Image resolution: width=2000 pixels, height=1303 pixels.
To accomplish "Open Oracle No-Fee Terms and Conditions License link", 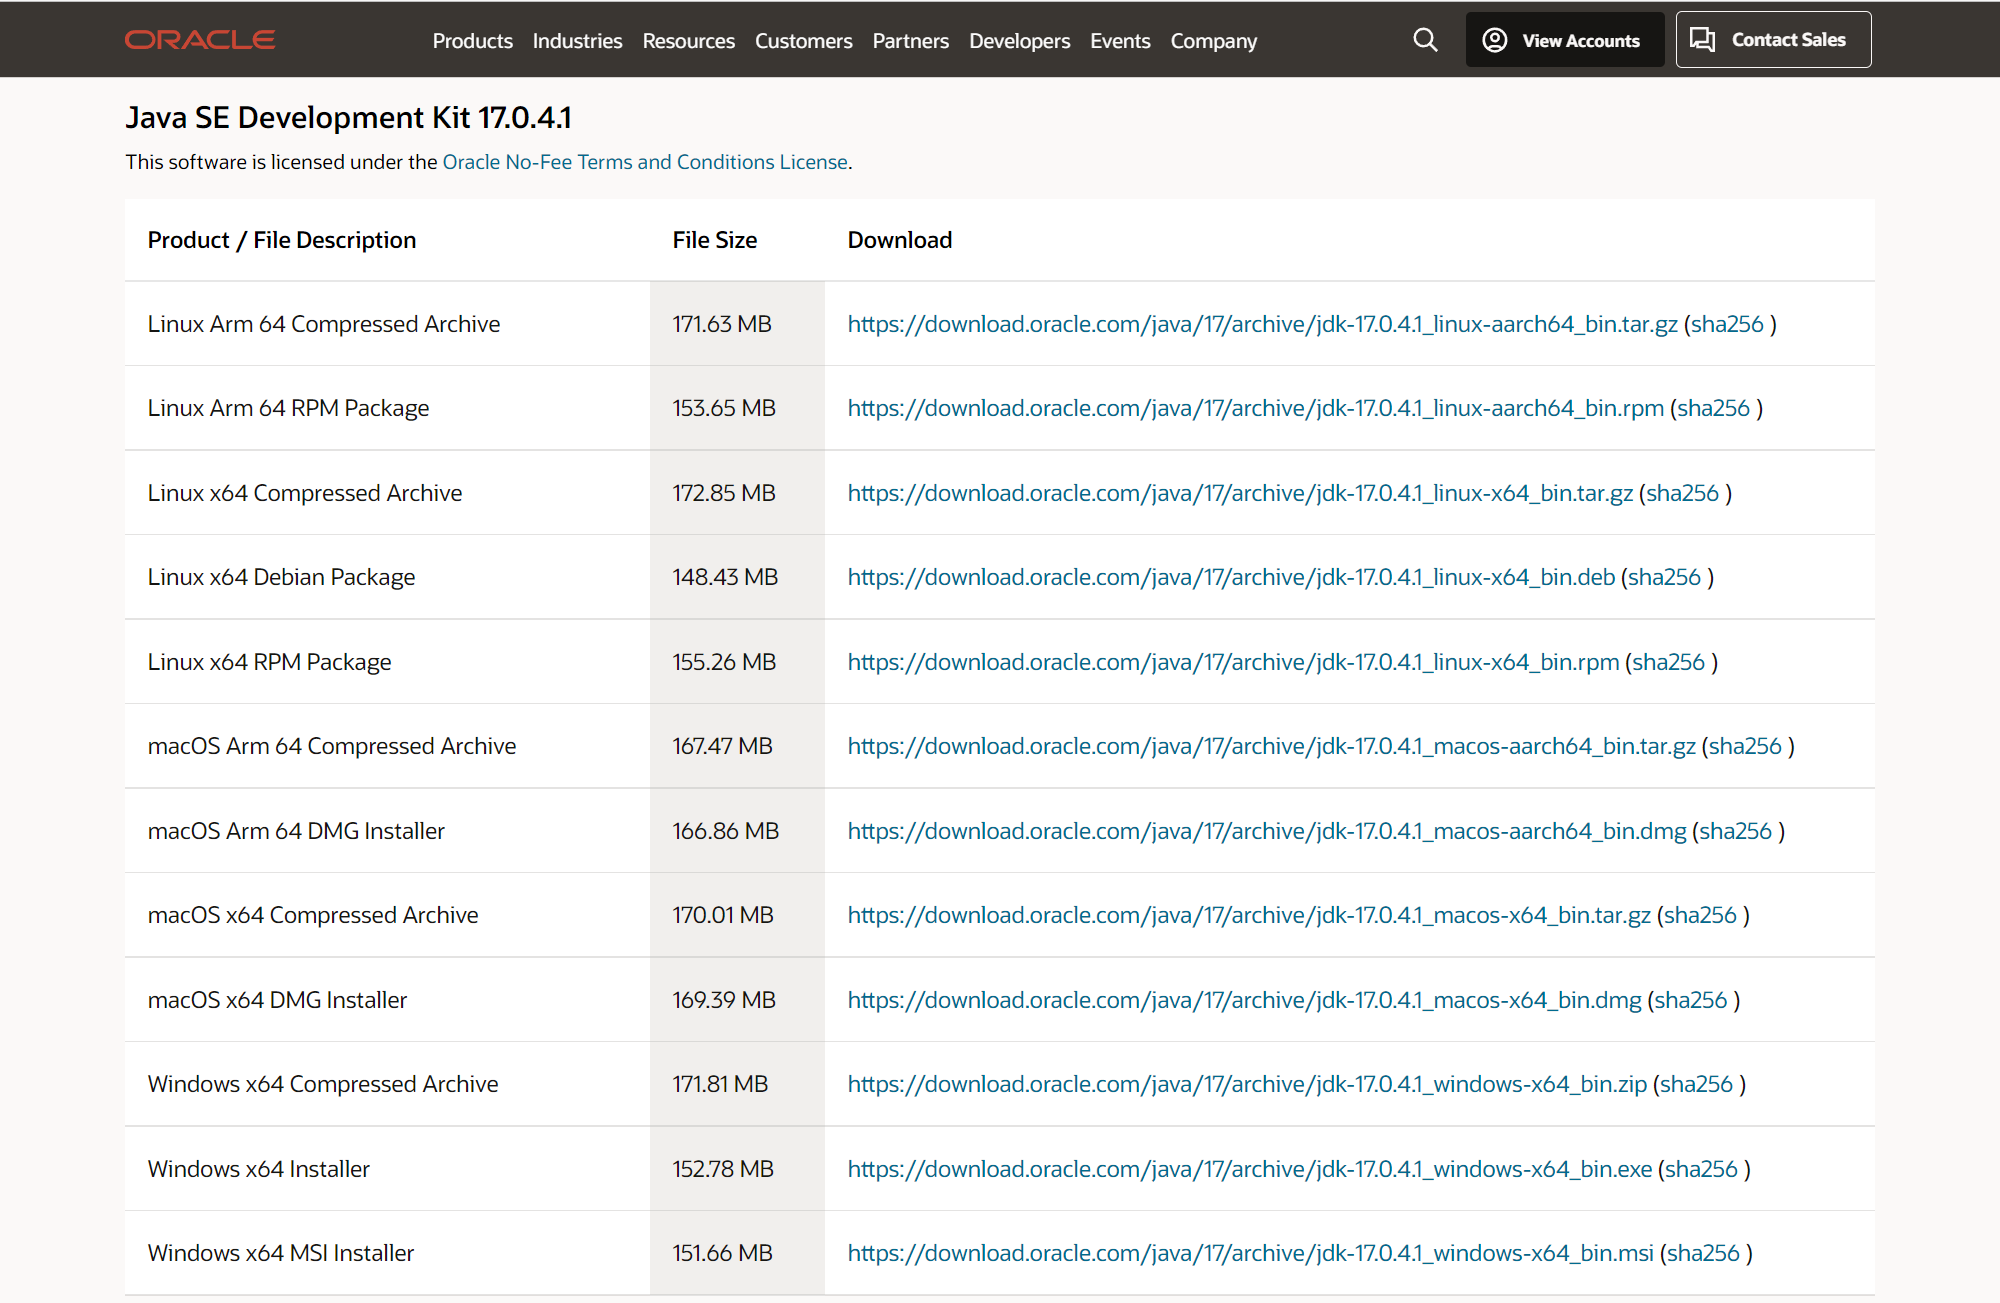I will [x=645, y=162].
